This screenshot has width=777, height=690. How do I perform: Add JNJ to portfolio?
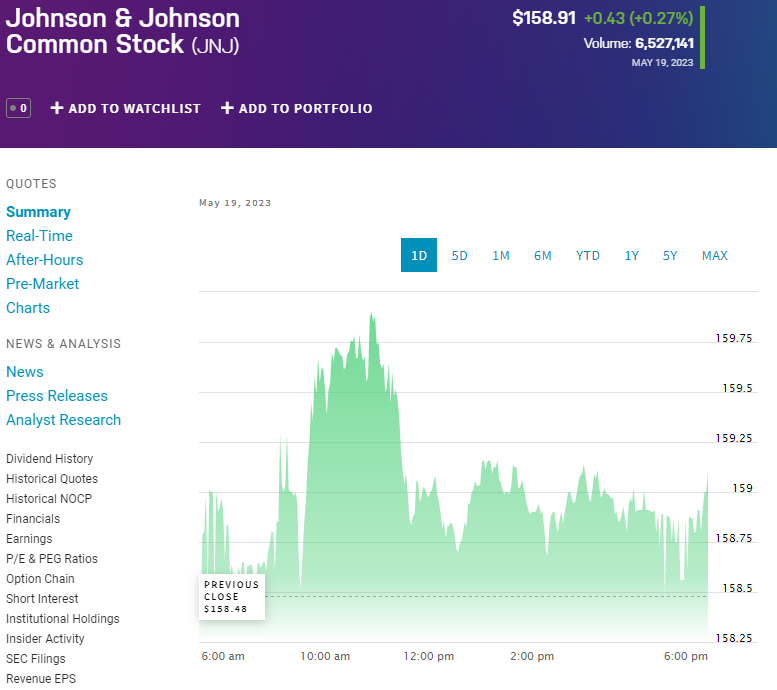point(296,108)
